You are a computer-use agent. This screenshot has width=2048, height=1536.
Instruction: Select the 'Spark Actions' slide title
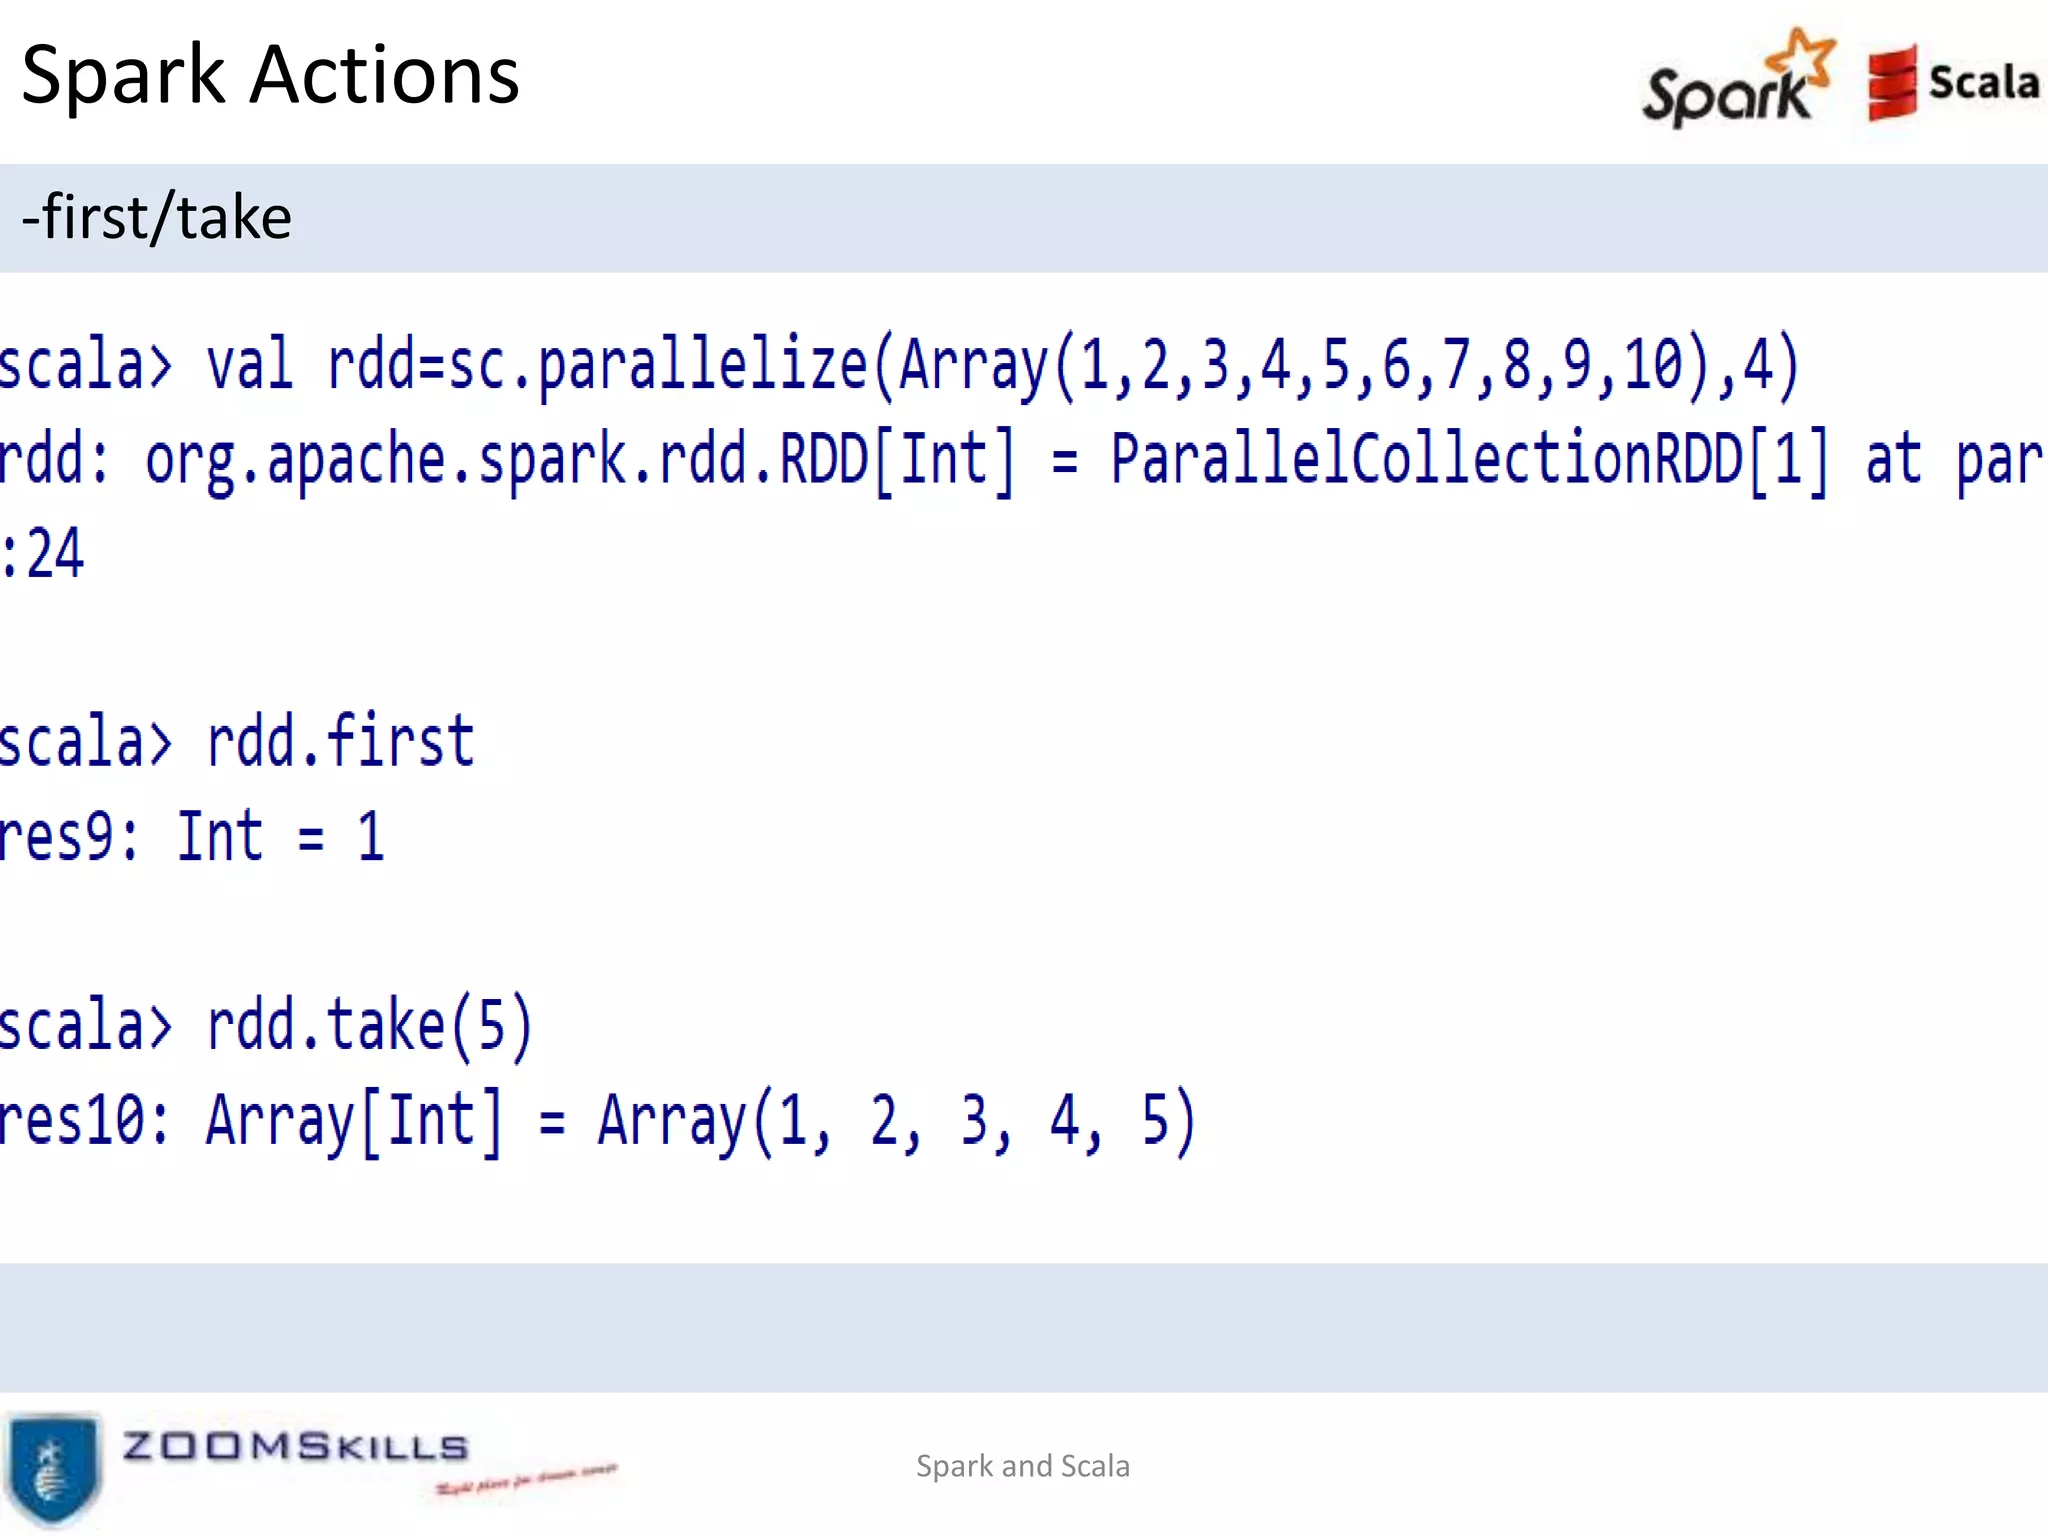[270, 75]
